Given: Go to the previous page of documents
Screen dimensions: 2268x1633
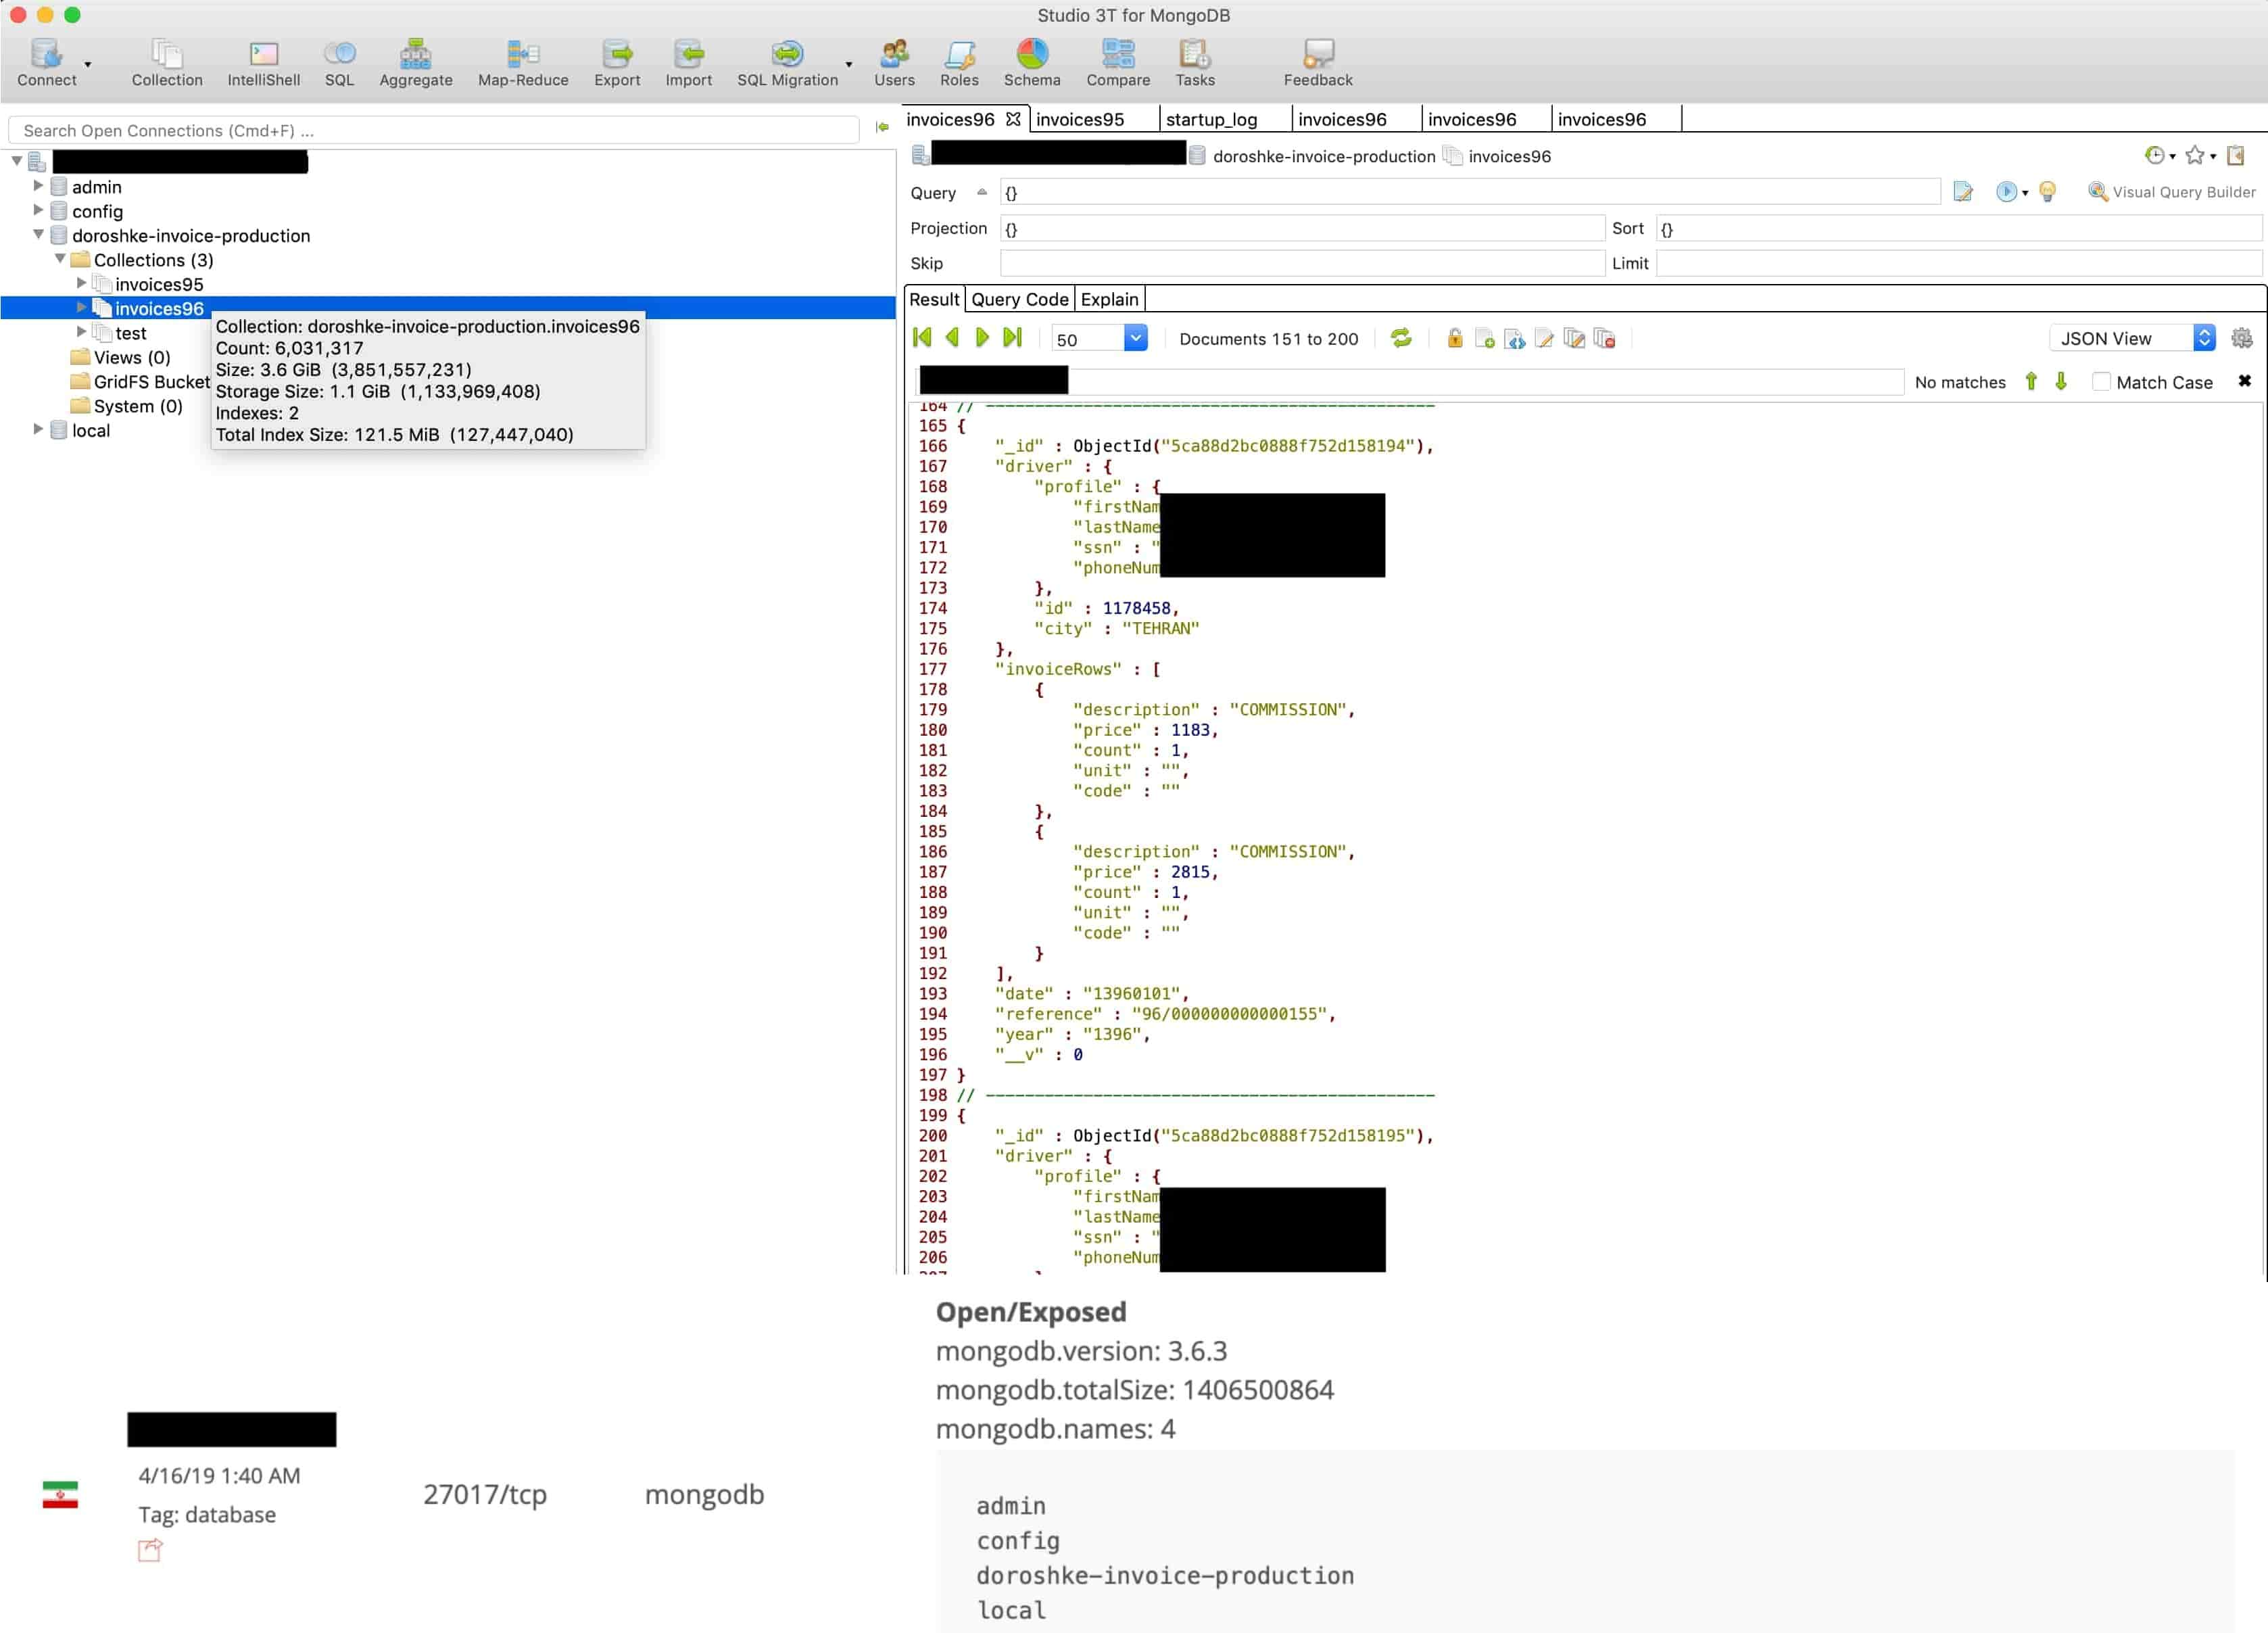Looking at the screenshot, I should (x=952, y=338).
